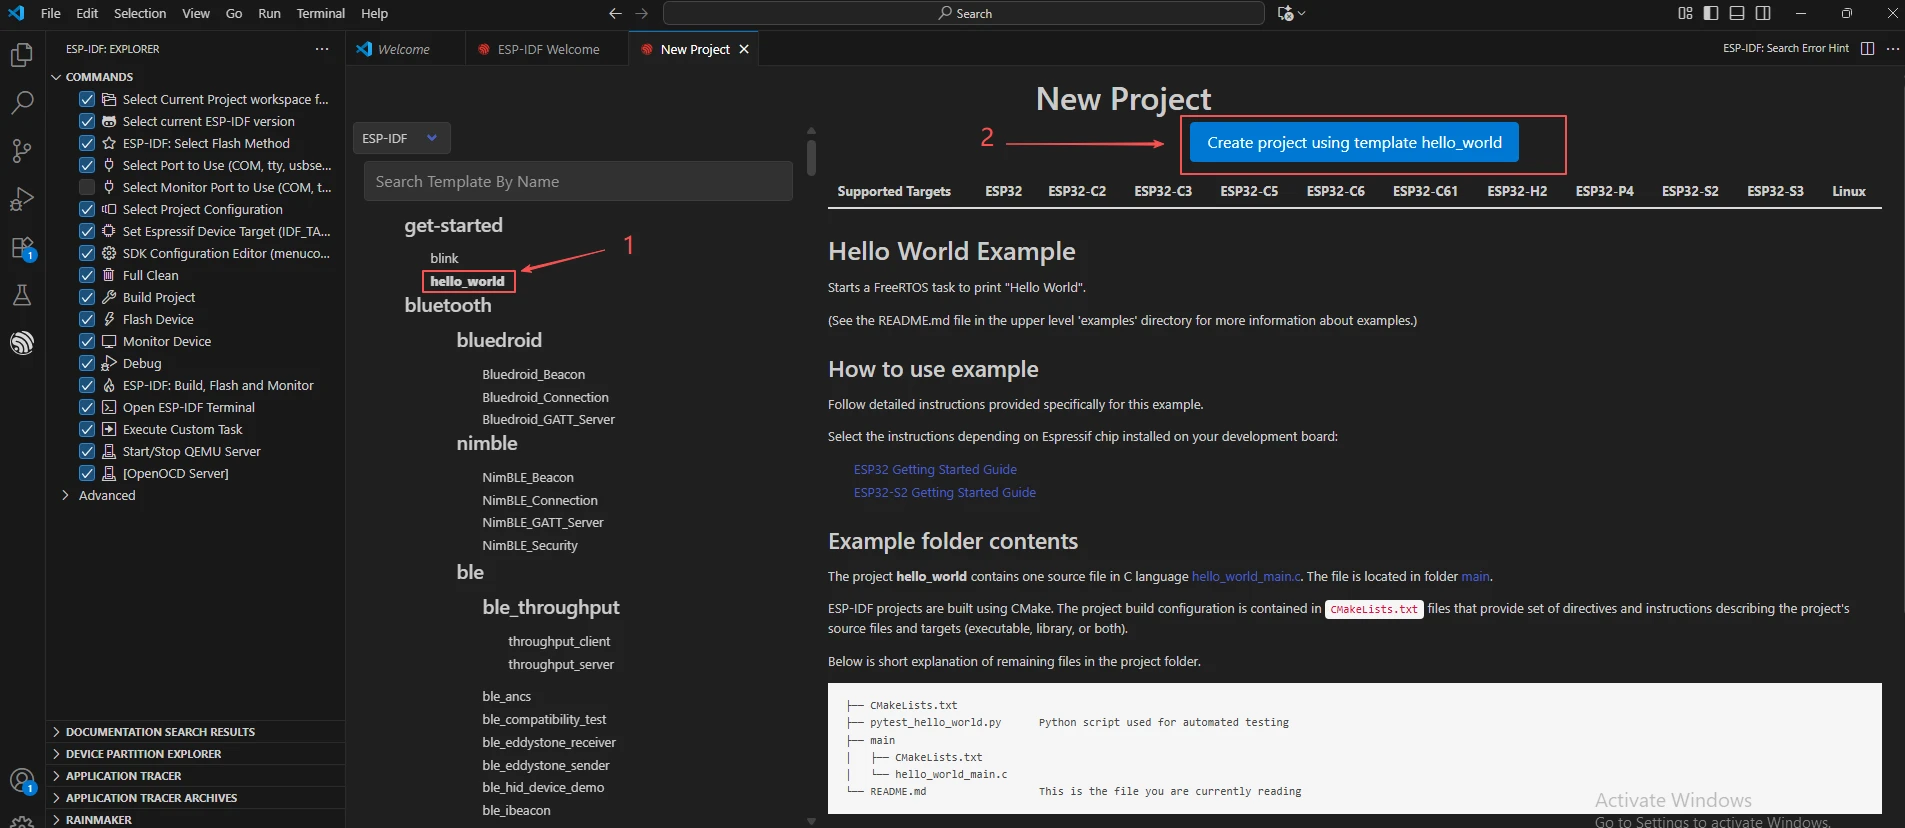
Task: Open the Source Control view
Action: pyautogui.click(x=21, y=151)
